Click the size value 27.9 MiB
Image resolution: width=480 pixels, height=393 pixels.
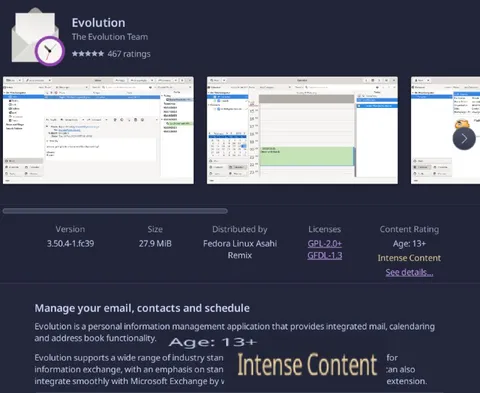pos(155,244)
